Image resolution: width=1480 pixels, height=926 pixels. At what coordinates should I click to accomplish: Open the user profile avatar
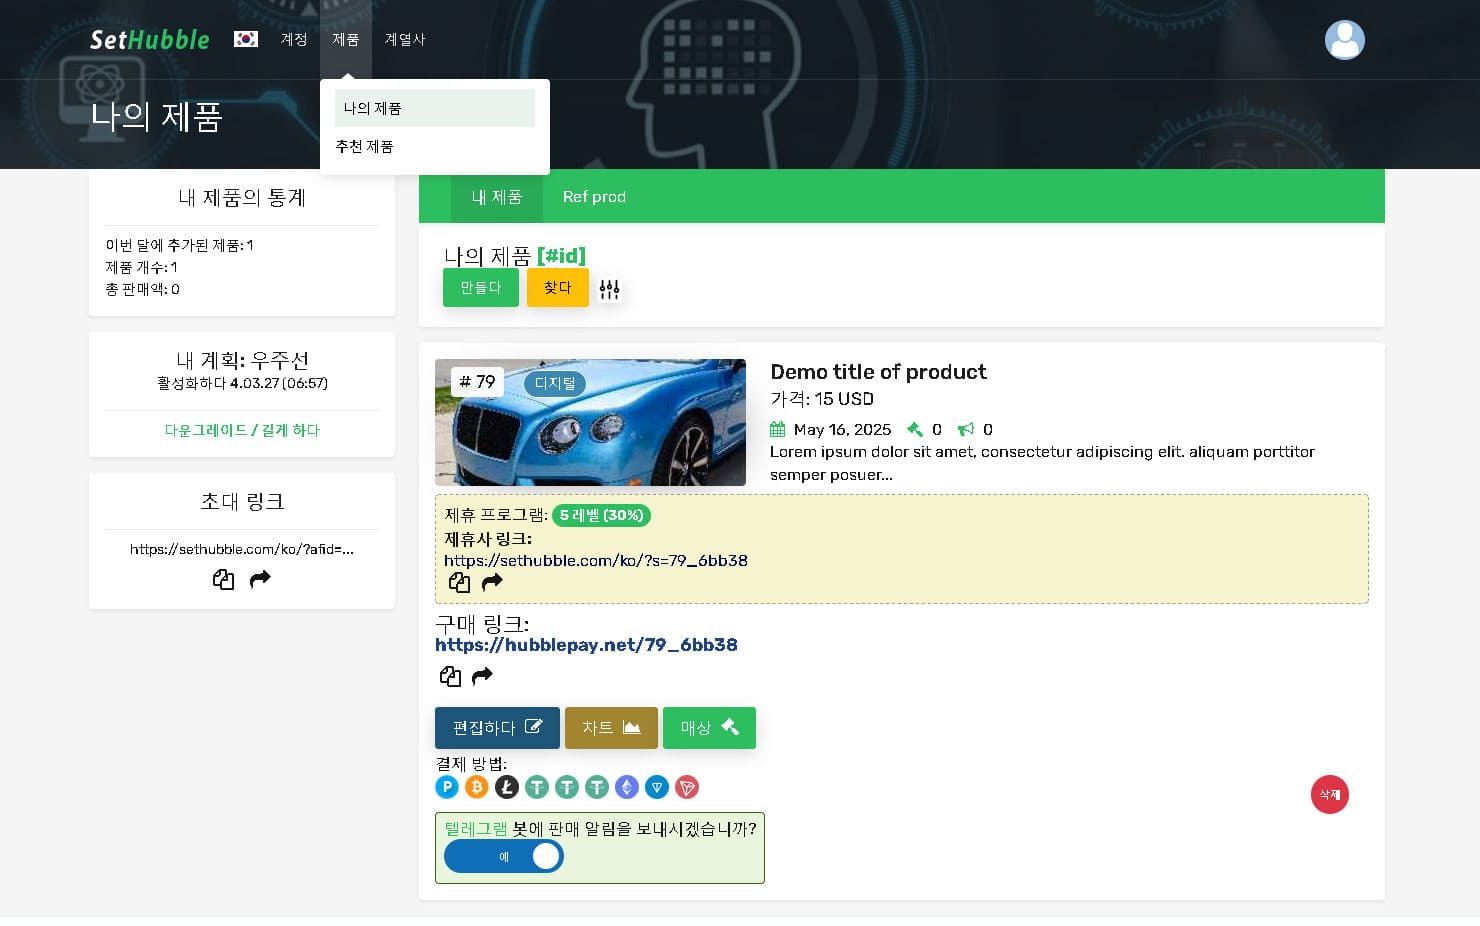(1344, 40)
